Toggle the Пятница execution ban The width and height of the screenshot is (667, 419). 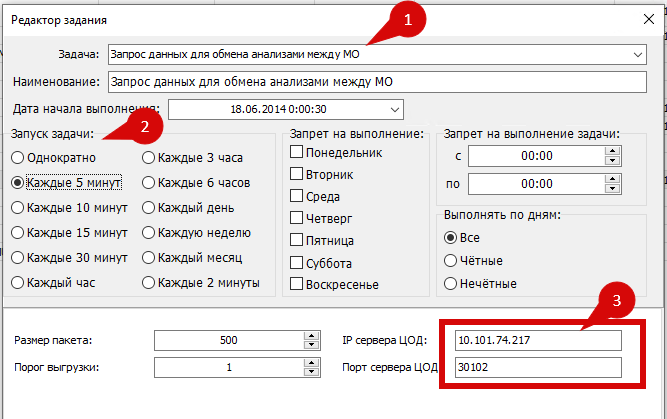click(x=297, y=241)
